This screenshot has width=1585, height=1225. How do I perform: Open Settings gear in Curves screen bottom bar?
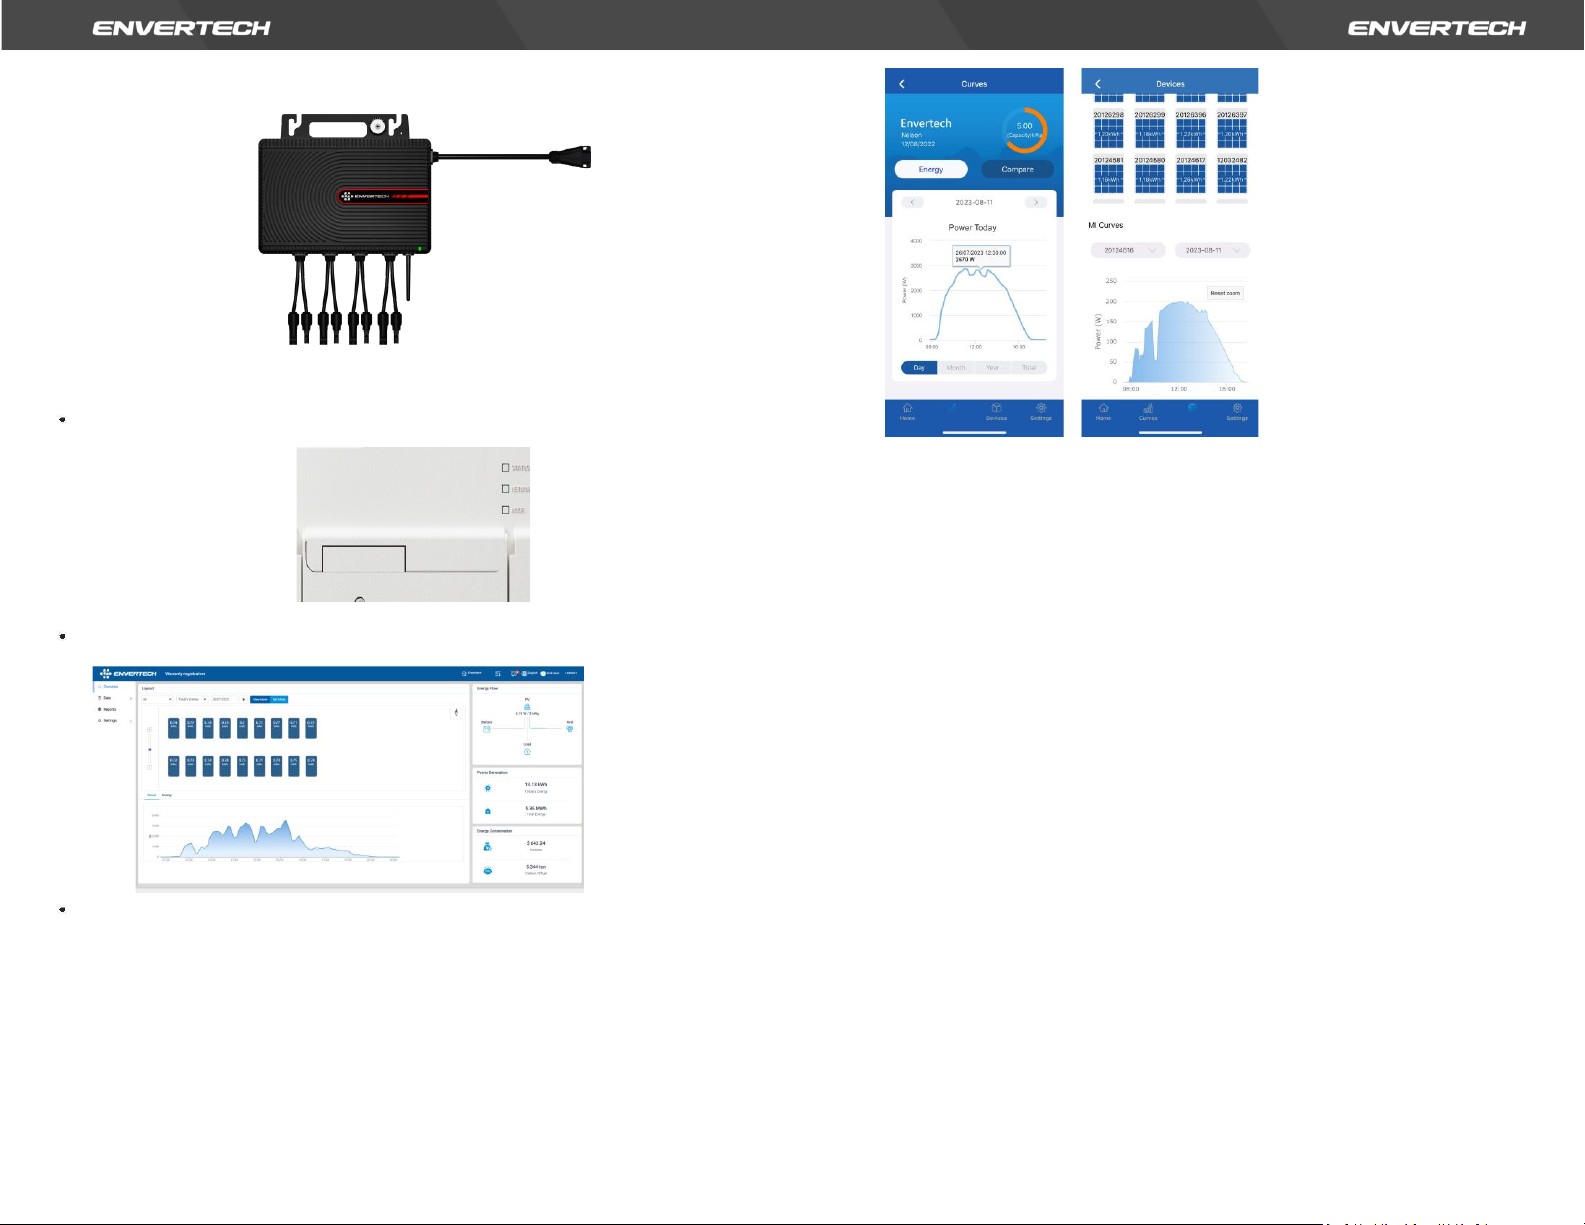(1041, 411)
